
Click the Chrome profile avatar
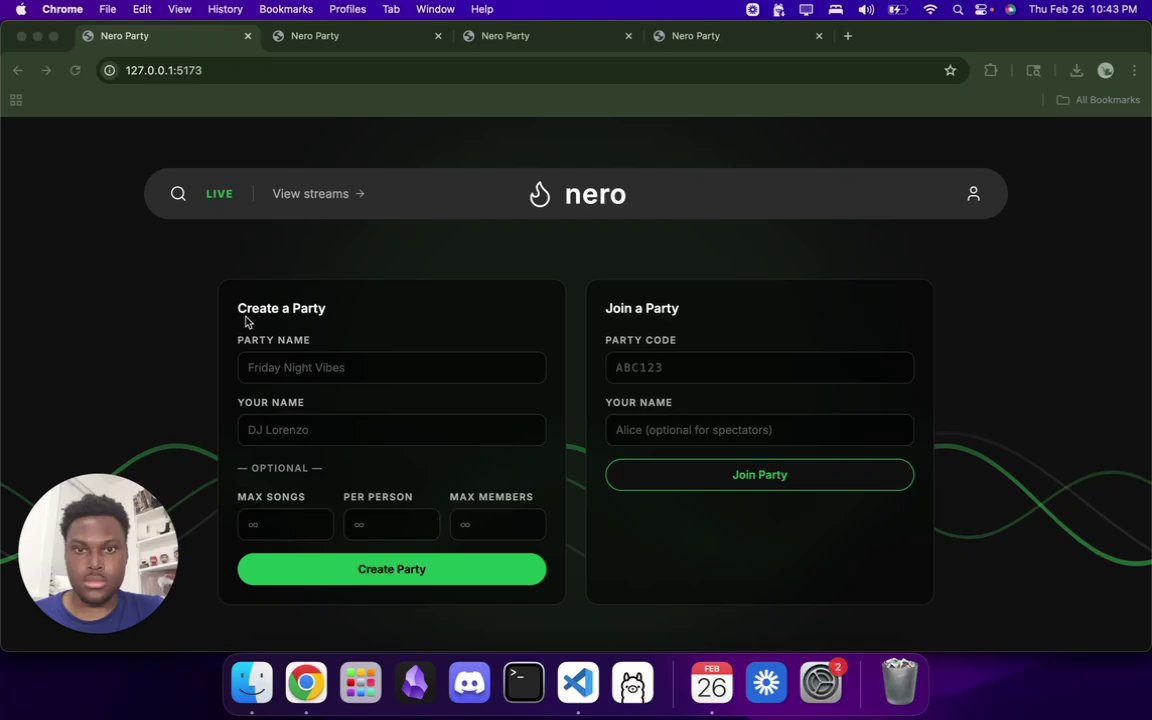tap(1105, 71)
